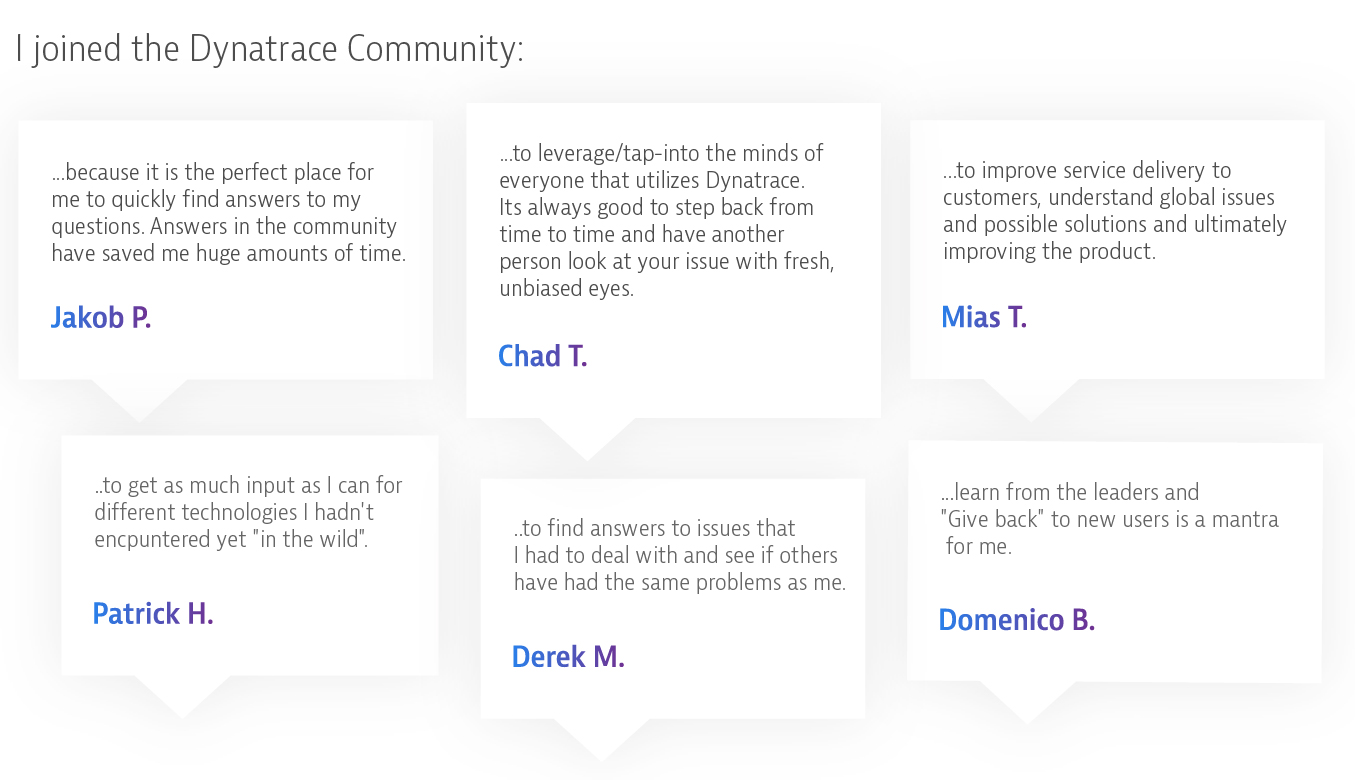Screen dimensions: 1355x780
Task: Click the speech bubble tail under Patrick's card
Action: (x=182, y=695)
